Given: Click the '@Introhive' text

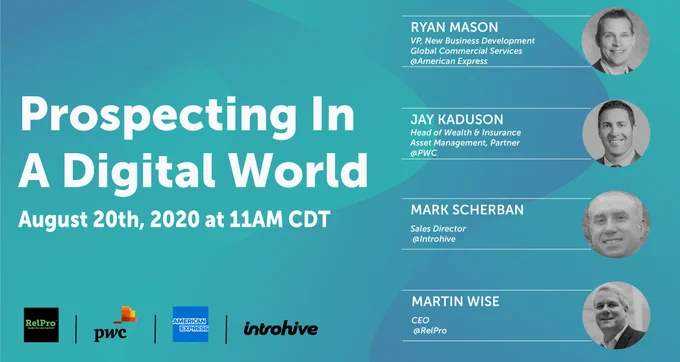Looking at the screenshot, I should point(434,239).
